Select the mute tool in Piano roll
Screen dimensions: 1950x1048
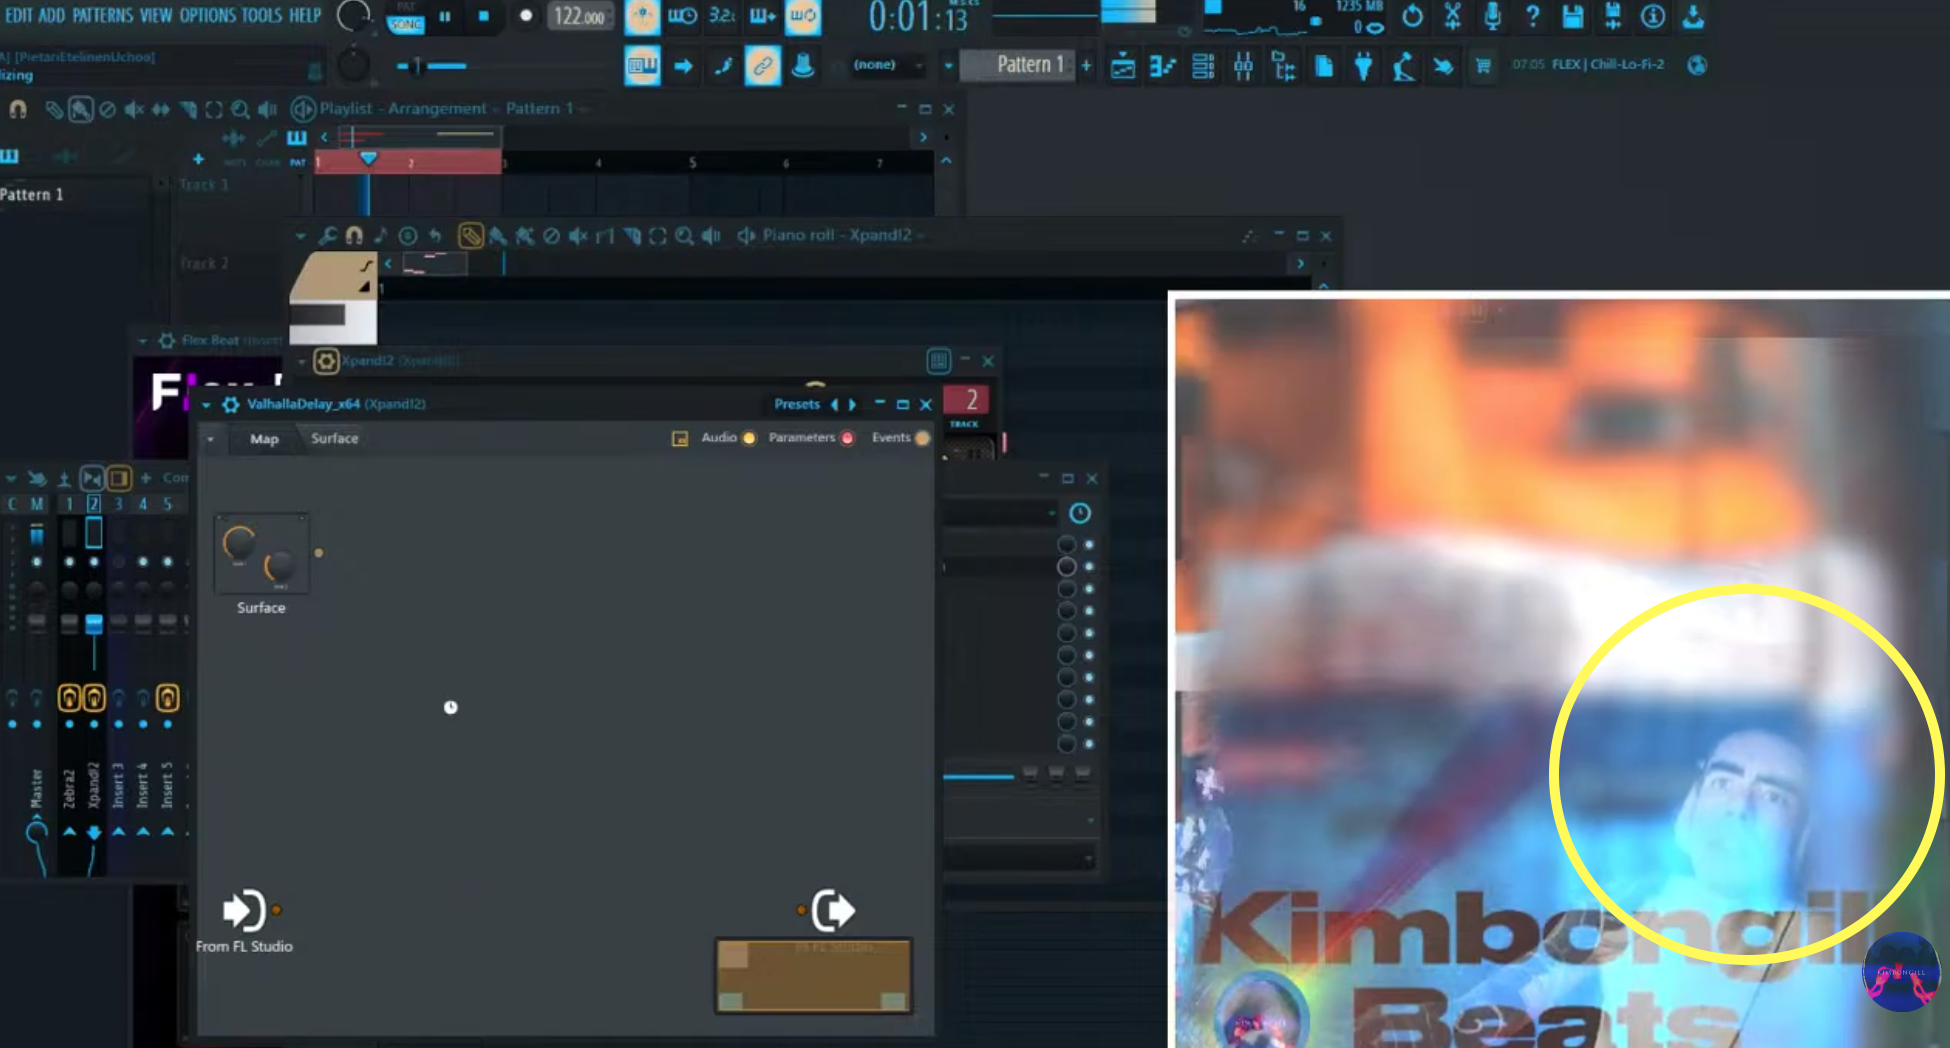coord(578,236)
